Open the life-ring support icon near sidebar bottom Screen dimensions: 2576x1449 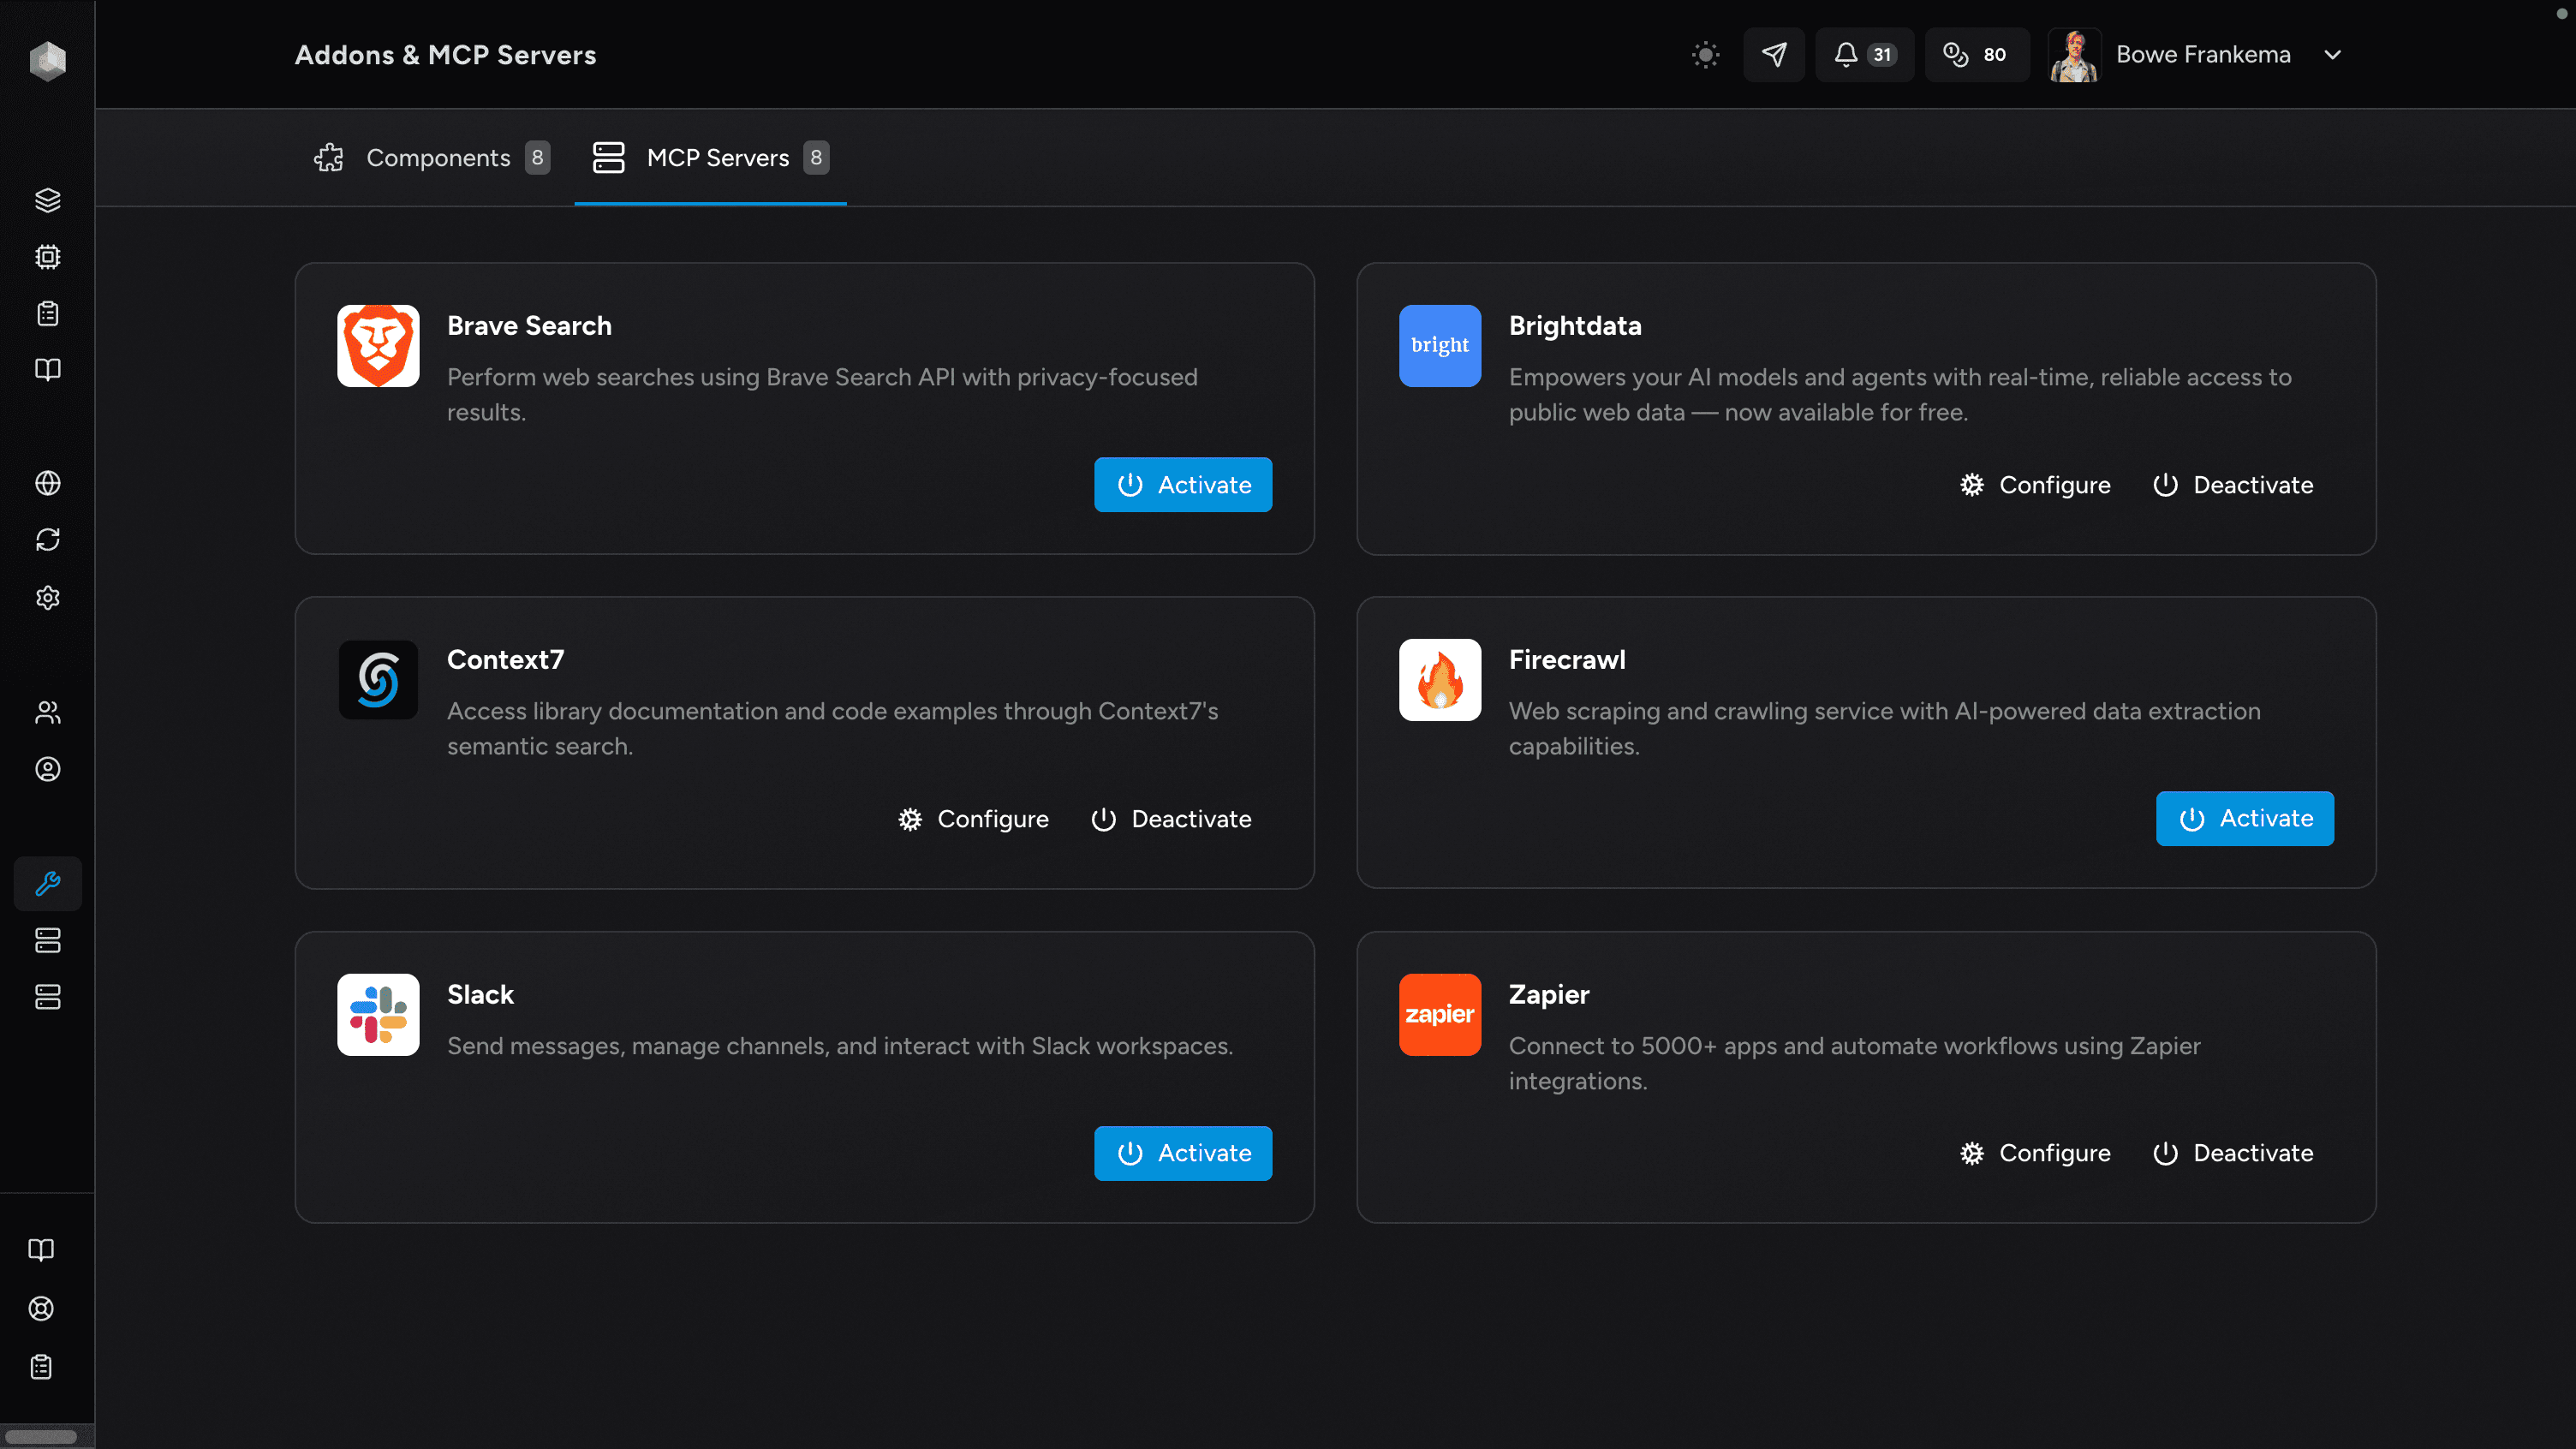[x=40, y=1309]
